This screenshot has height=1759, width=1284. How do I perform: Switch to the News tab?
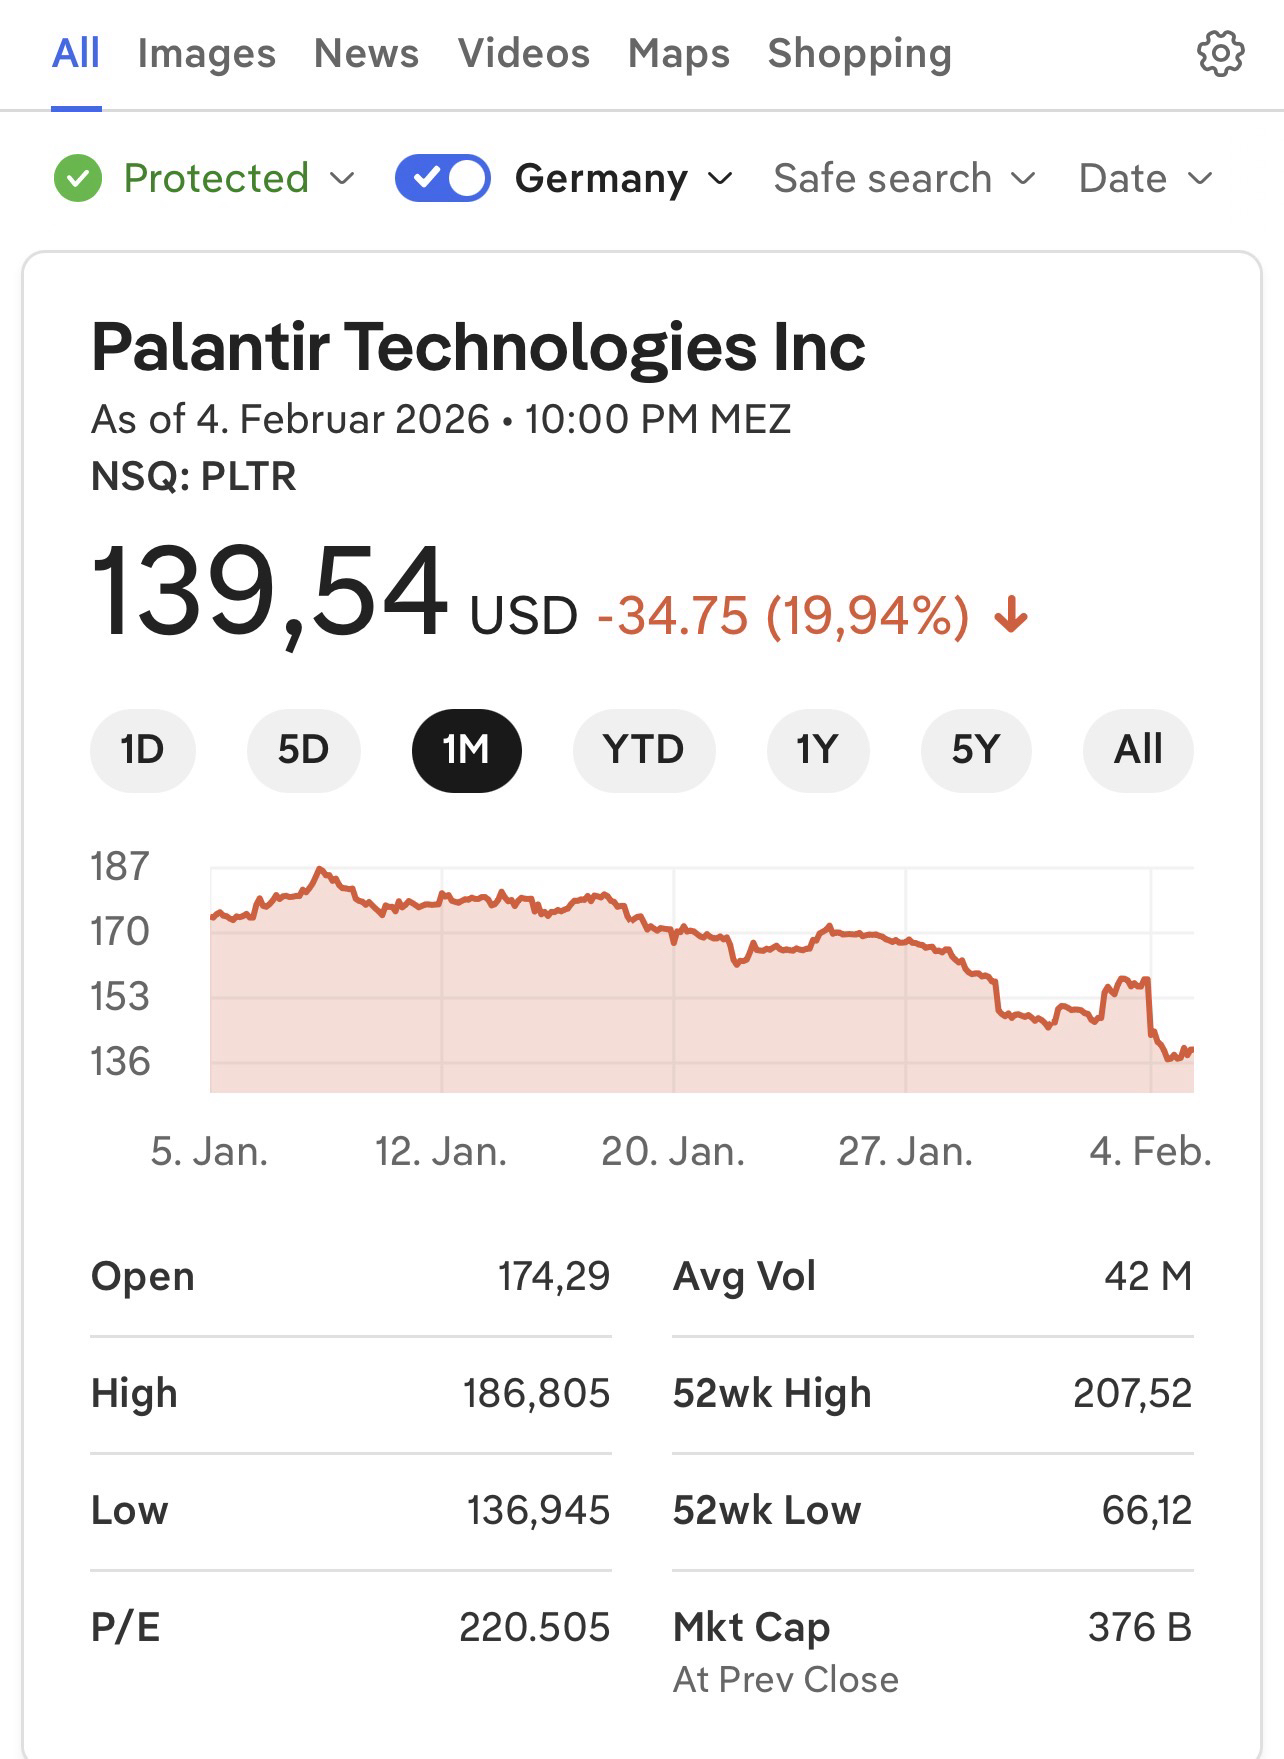pyautogui.click(x=366, y=54)
